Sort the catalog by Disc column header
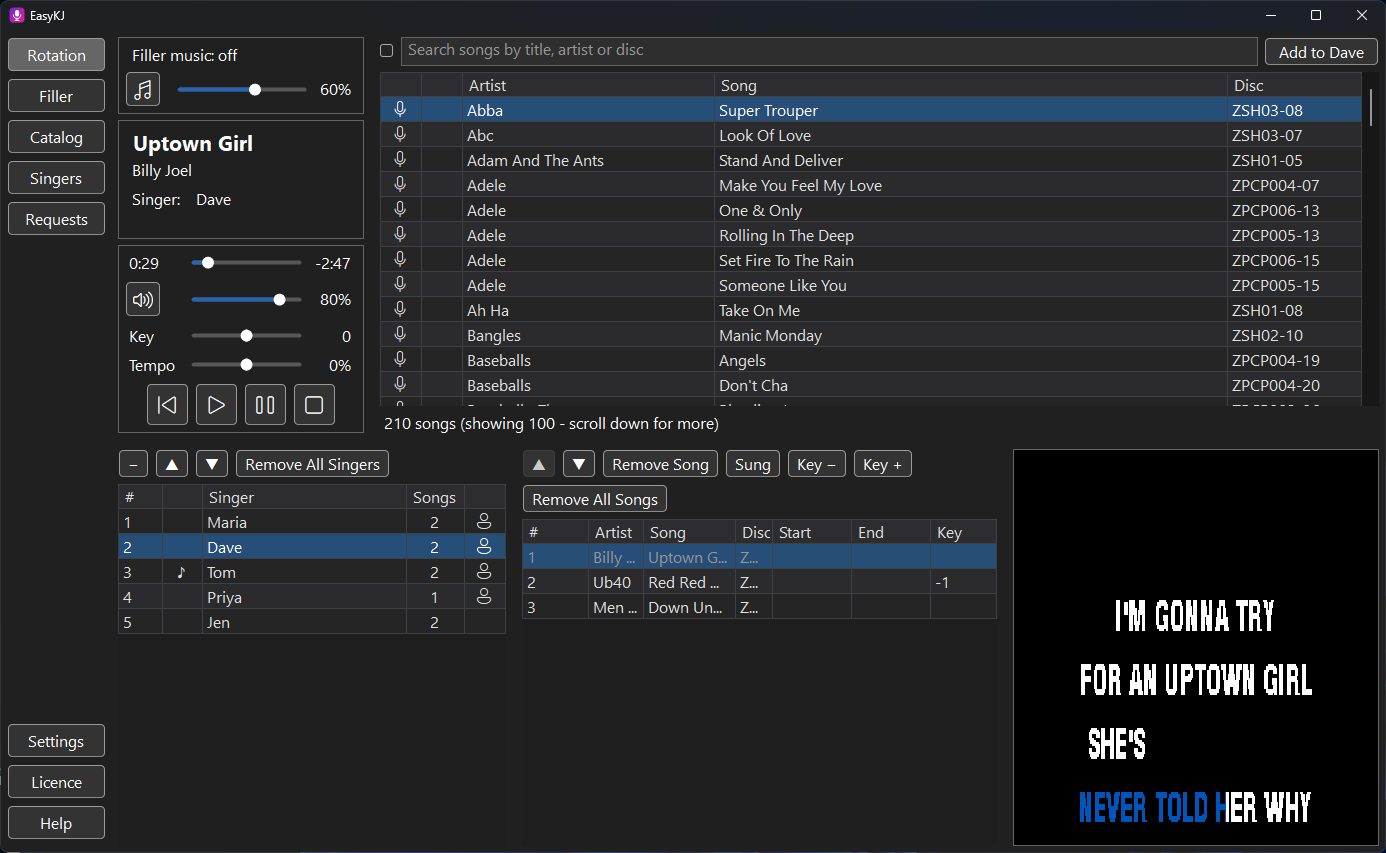The image size is (1386, 853). pyautogui.click(x=1294, y=85)
